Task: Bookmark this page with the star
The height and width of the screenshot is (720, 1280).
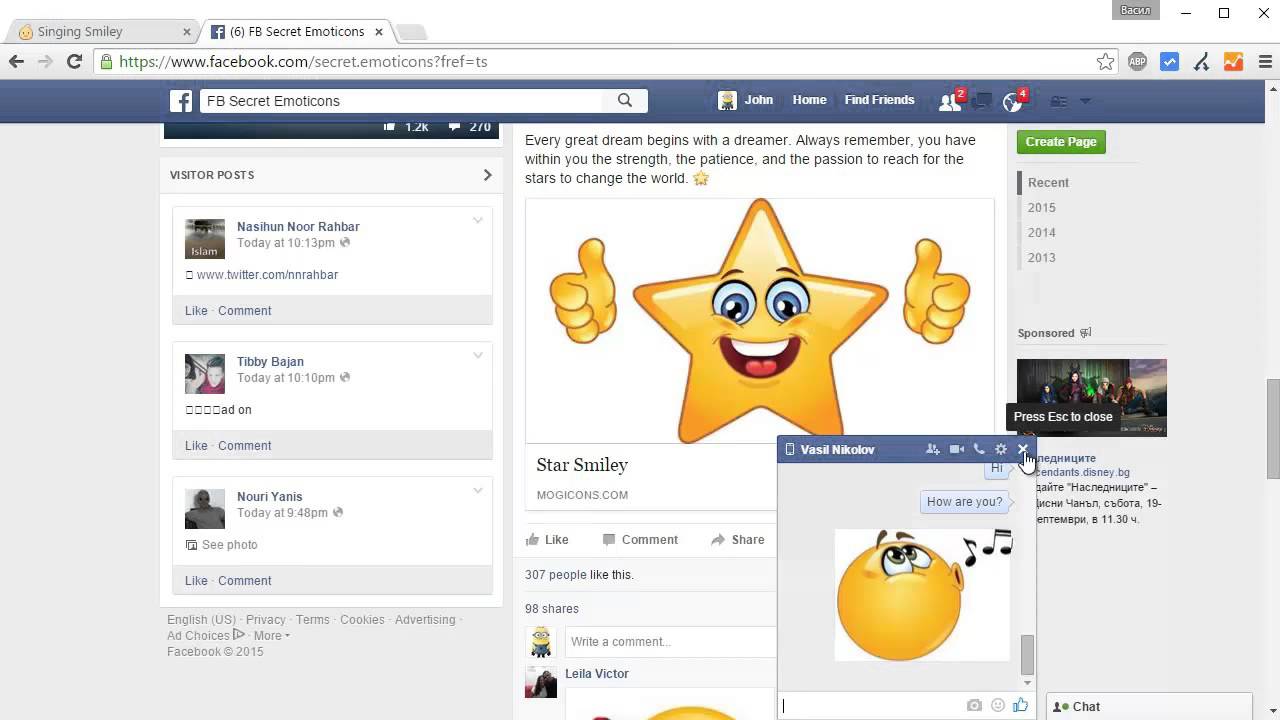Action: [x=1105, y=62]
